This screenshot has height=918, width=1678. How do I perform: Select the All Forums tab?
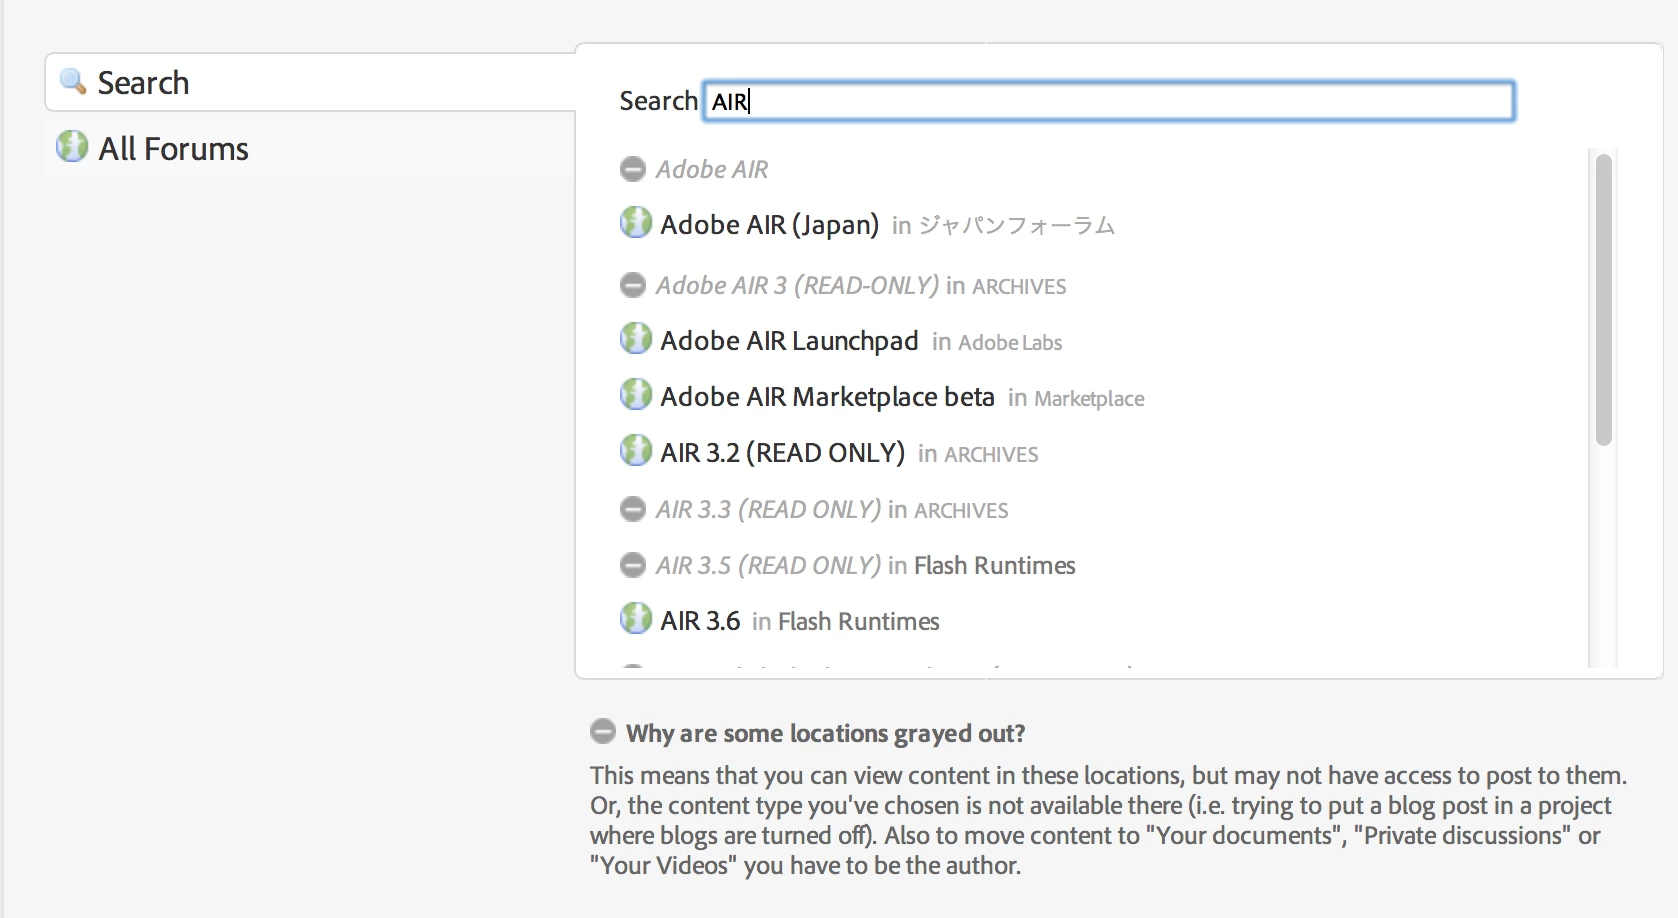click(310, 148)
